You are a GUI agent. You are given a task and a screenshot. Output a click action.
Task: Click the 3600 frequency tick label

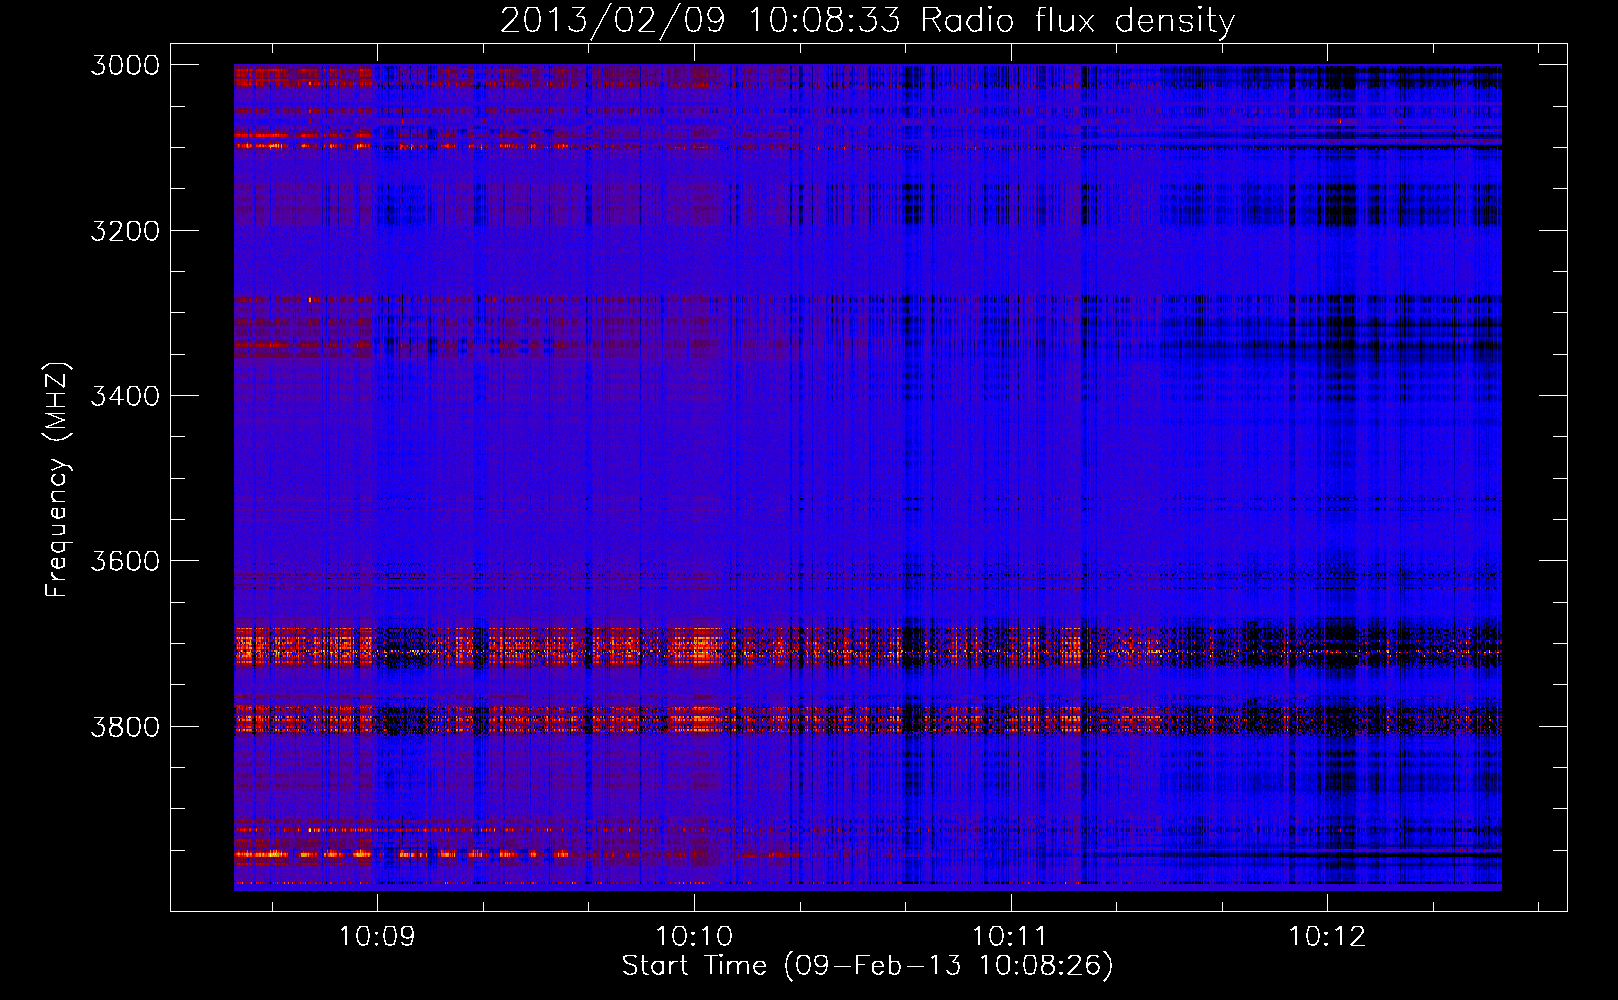pos(125,561)
